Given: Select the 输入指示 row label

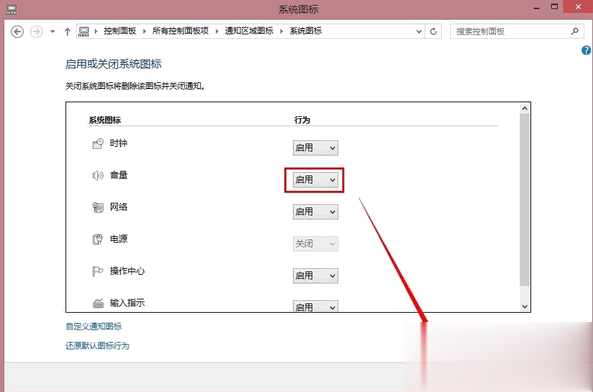Looking at the screenshot, I should coord(127,303).
